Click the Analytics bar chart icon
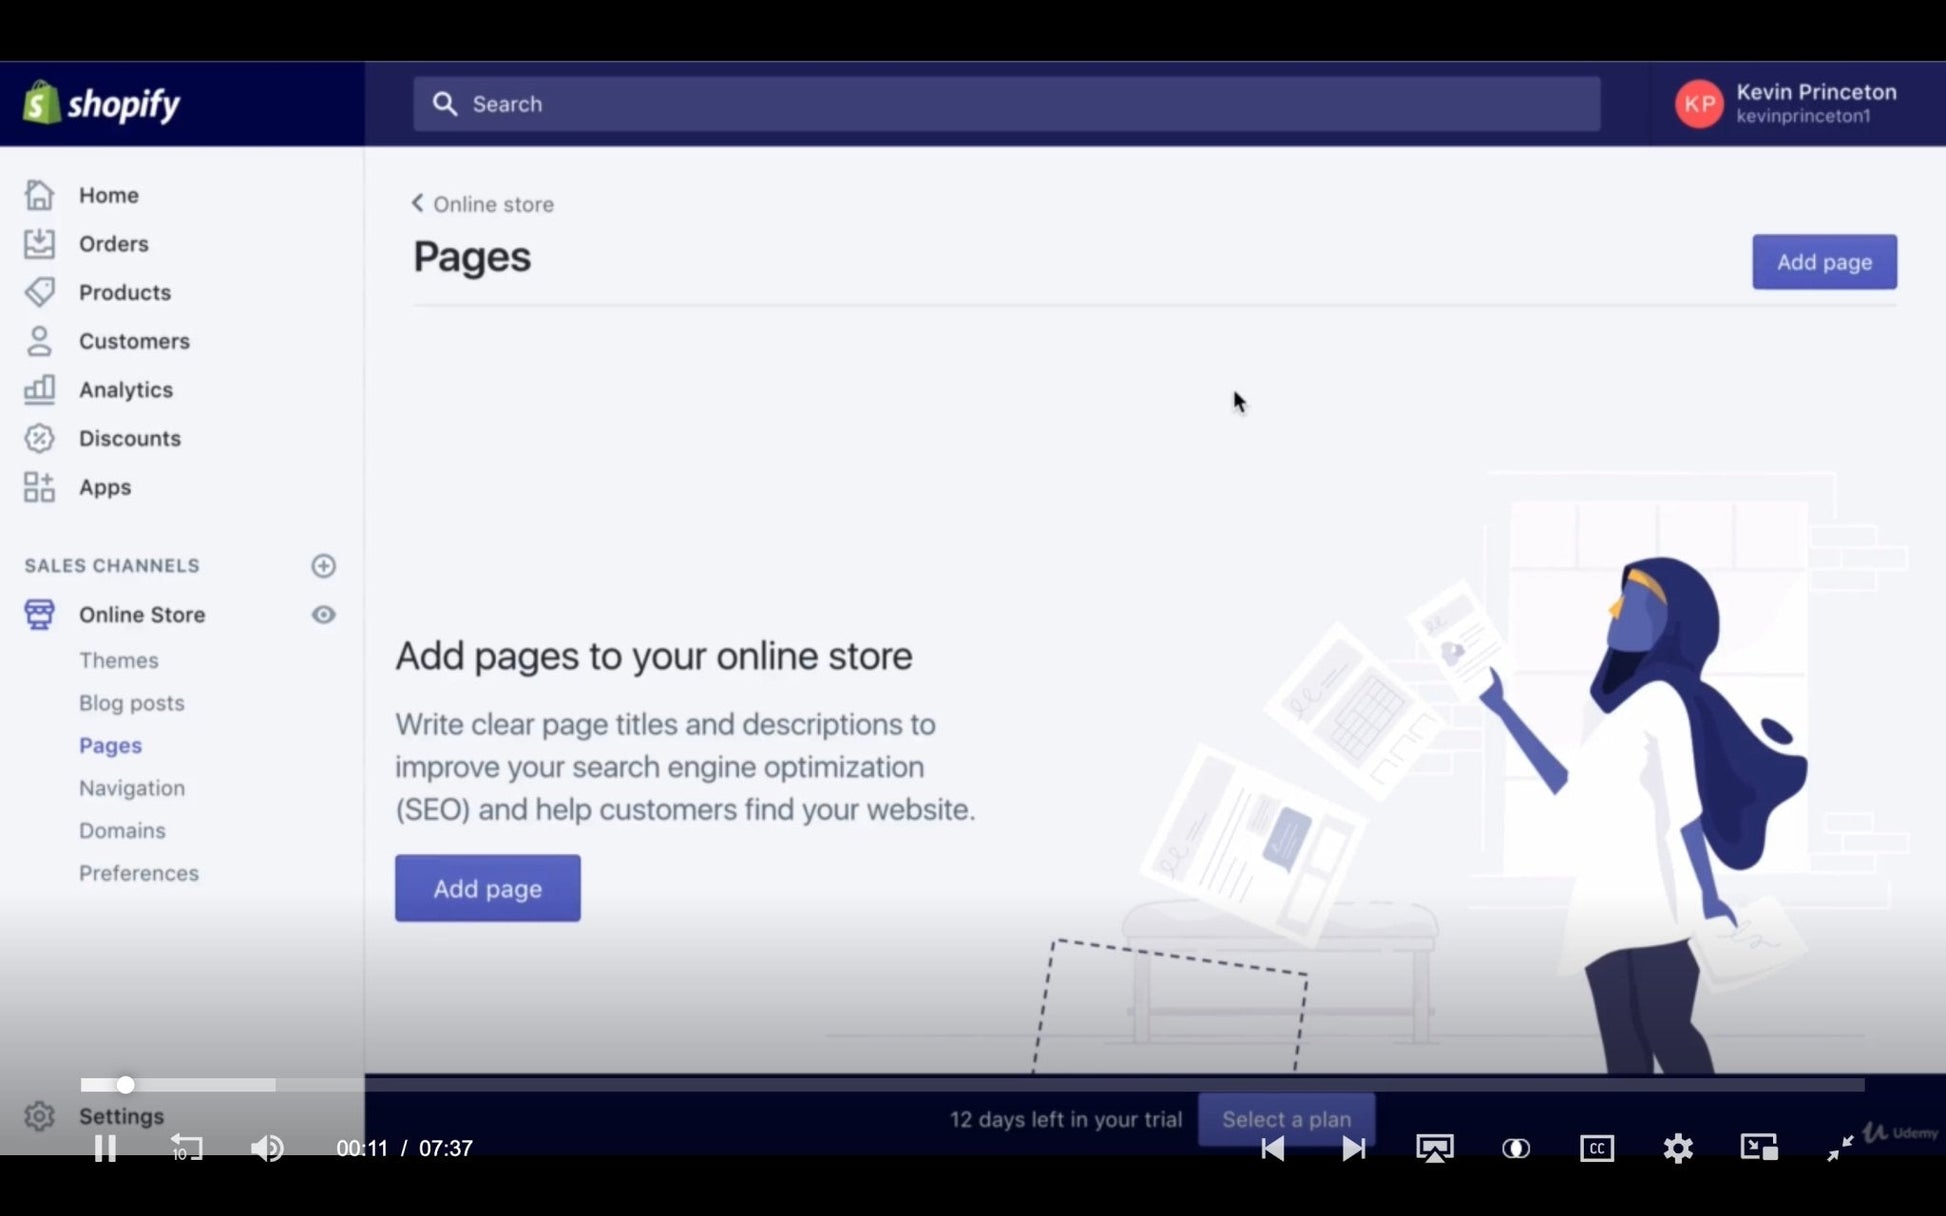Screen dimensions: 1946x1216 click(x=39, y=390)
